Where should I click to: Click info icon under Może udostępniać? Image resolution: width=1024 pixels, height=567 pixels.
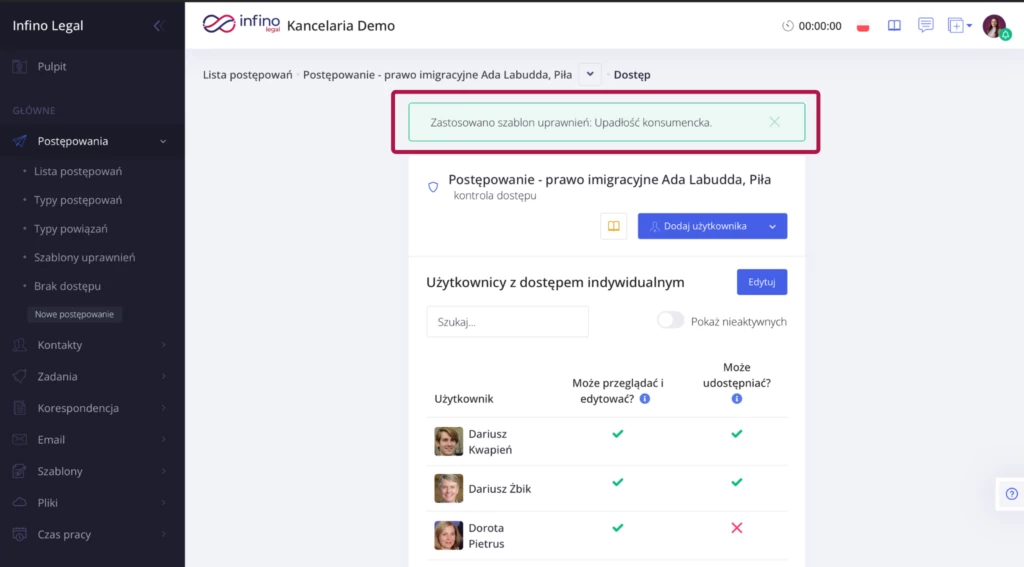point(737,398)
